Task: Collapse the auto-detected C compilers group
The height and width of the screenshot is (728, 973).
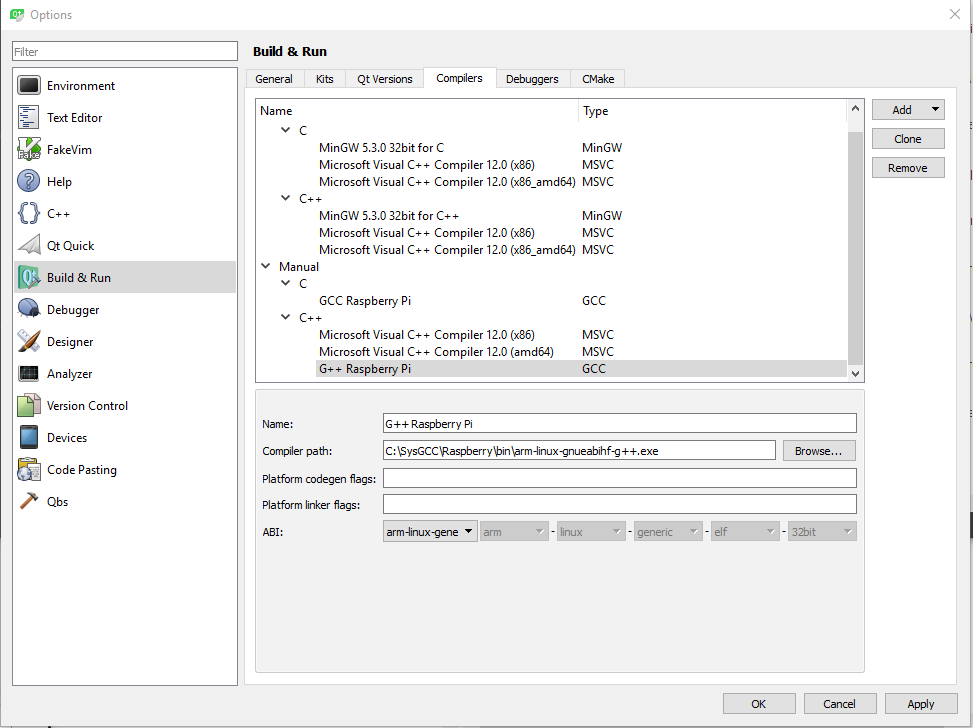Action: pos(285,130)
